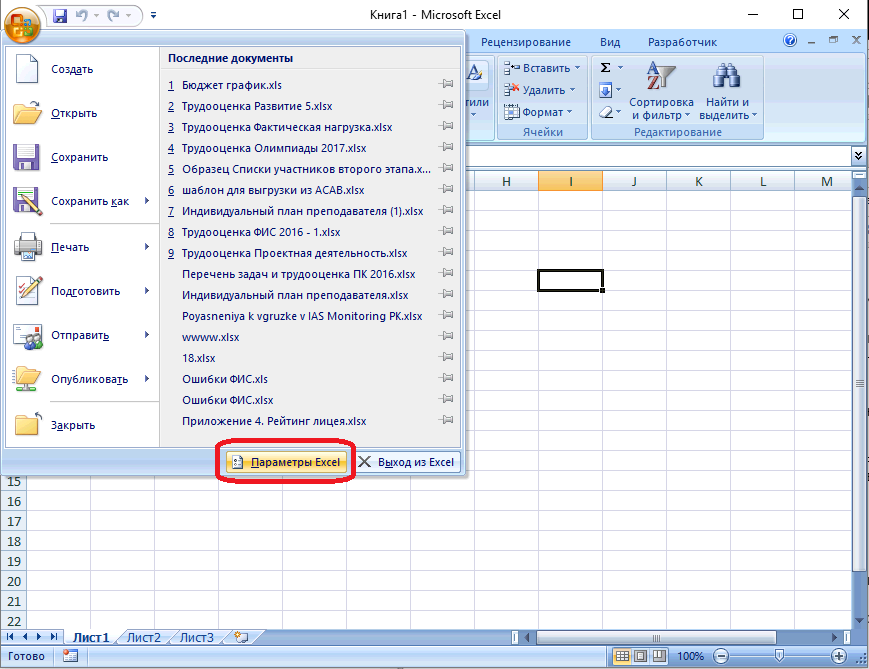
Task: Click Выход из Excel button
Action: [x=407, y=462]
